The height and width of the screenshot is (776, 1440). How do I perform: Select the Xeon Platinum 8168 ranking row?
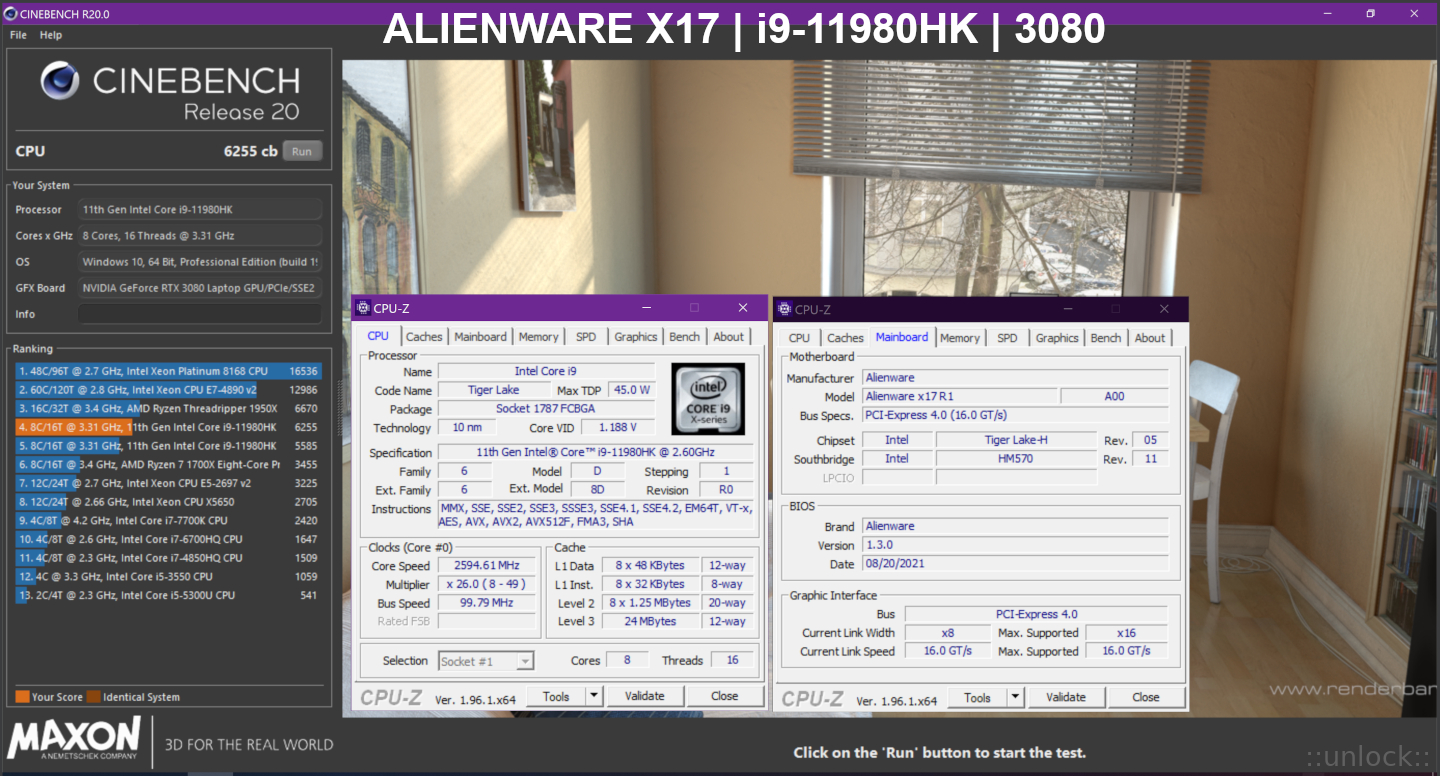click(x=168, y=371)
